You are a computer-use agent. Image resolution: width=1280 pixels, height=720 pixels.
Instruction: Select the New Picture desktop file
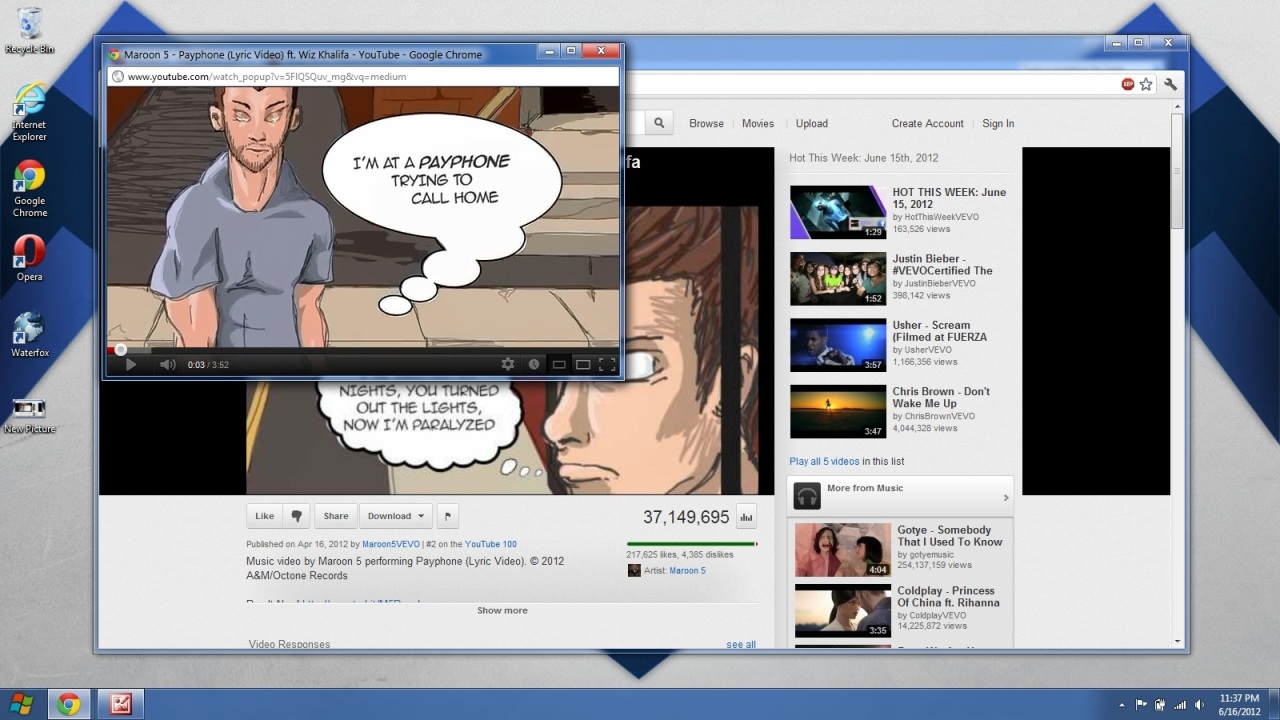[x=30, y=415]
